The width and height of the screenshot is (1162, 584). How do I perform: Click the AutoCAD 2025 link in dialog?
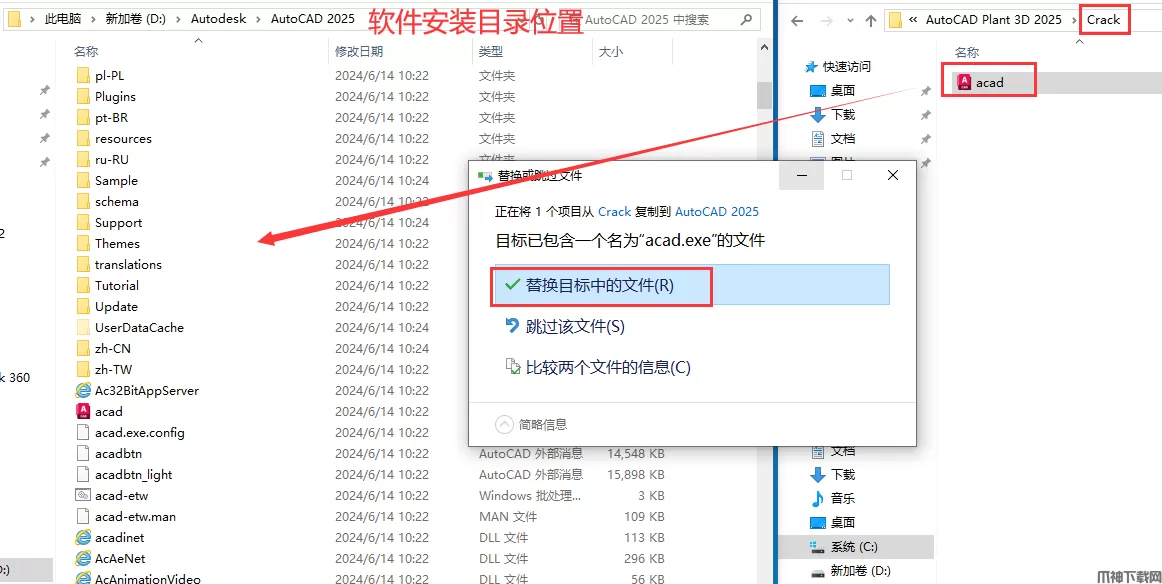[x=716, y=211]
